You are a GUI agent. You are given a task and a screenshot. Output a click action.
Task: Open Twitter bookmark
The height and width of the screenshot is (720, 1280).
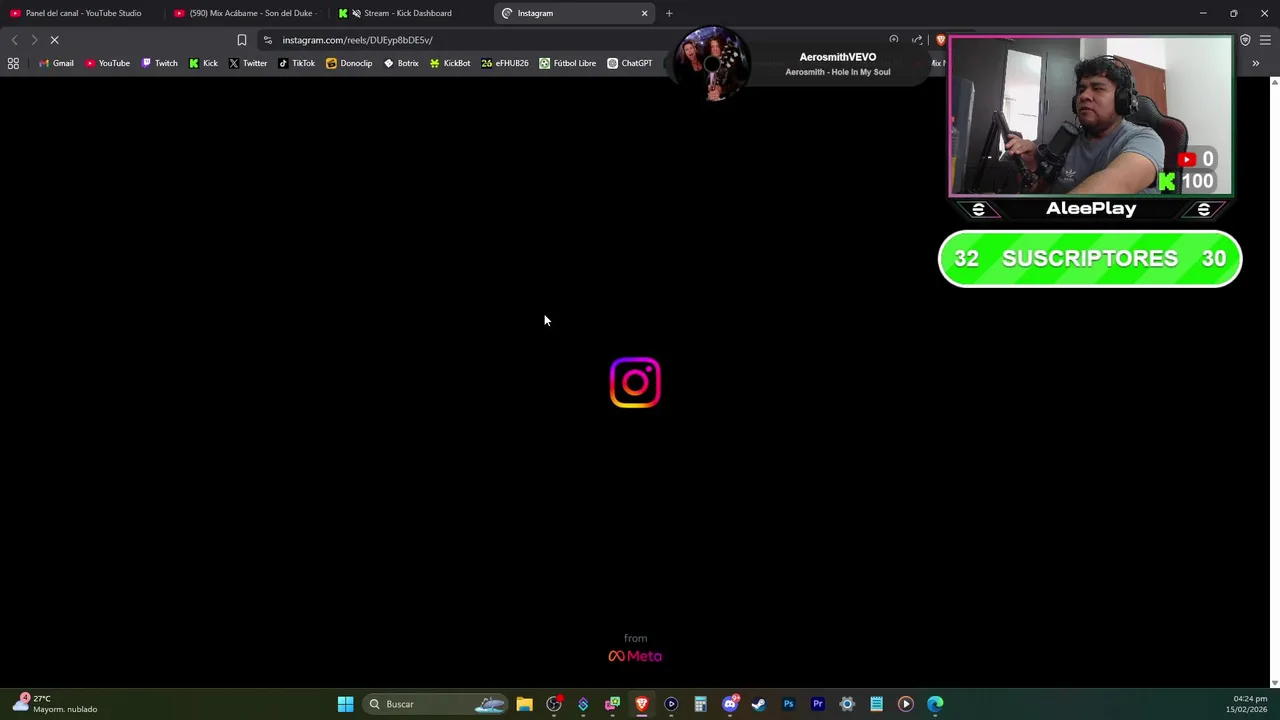(248, 63)
